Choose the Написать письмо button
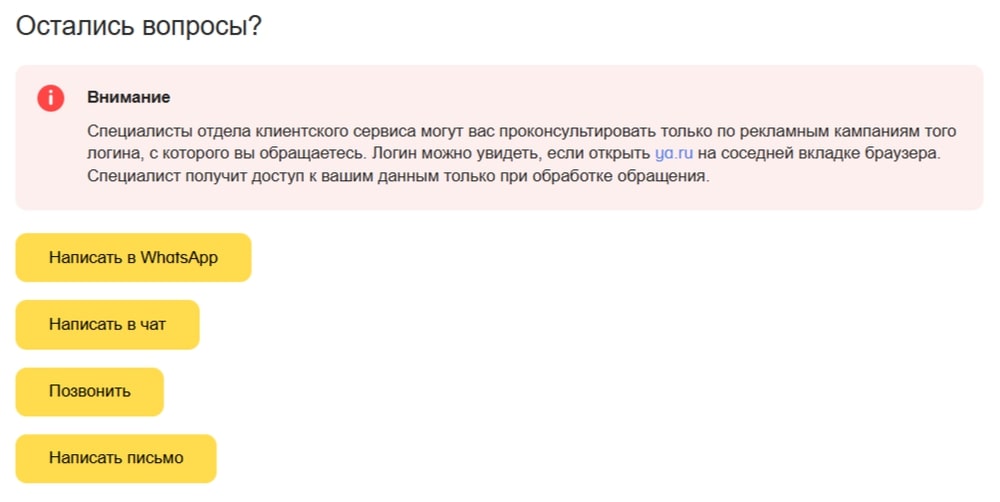Viewport: 1000px width, 502px height. pyautogui.click(x=116, y=459)
